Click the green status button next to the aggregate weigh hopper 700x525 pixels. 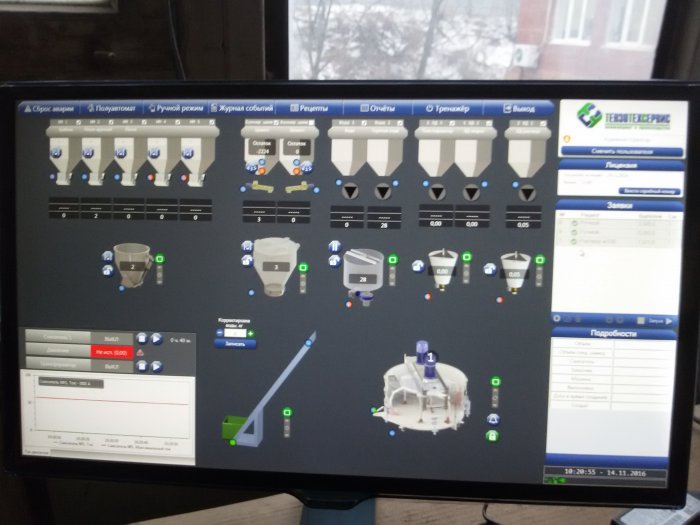pos(160,258)
